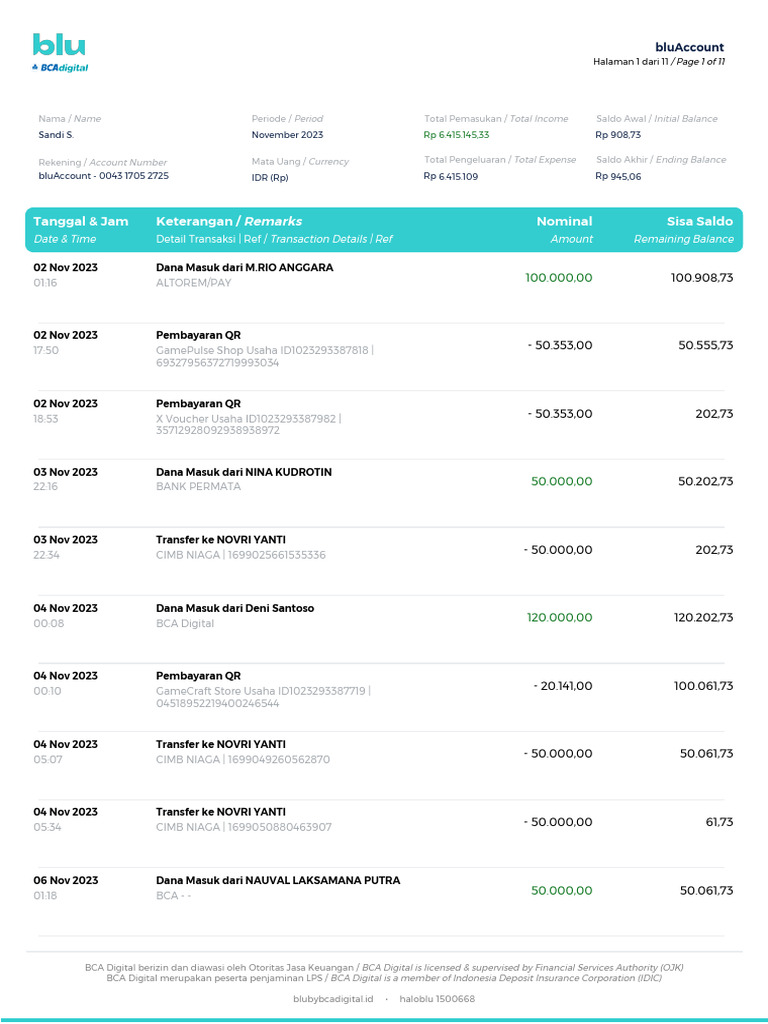This screenshot has width=768, height=1024.
Task: Select the 06 Nov 2023 date
Action: point(65,880)
